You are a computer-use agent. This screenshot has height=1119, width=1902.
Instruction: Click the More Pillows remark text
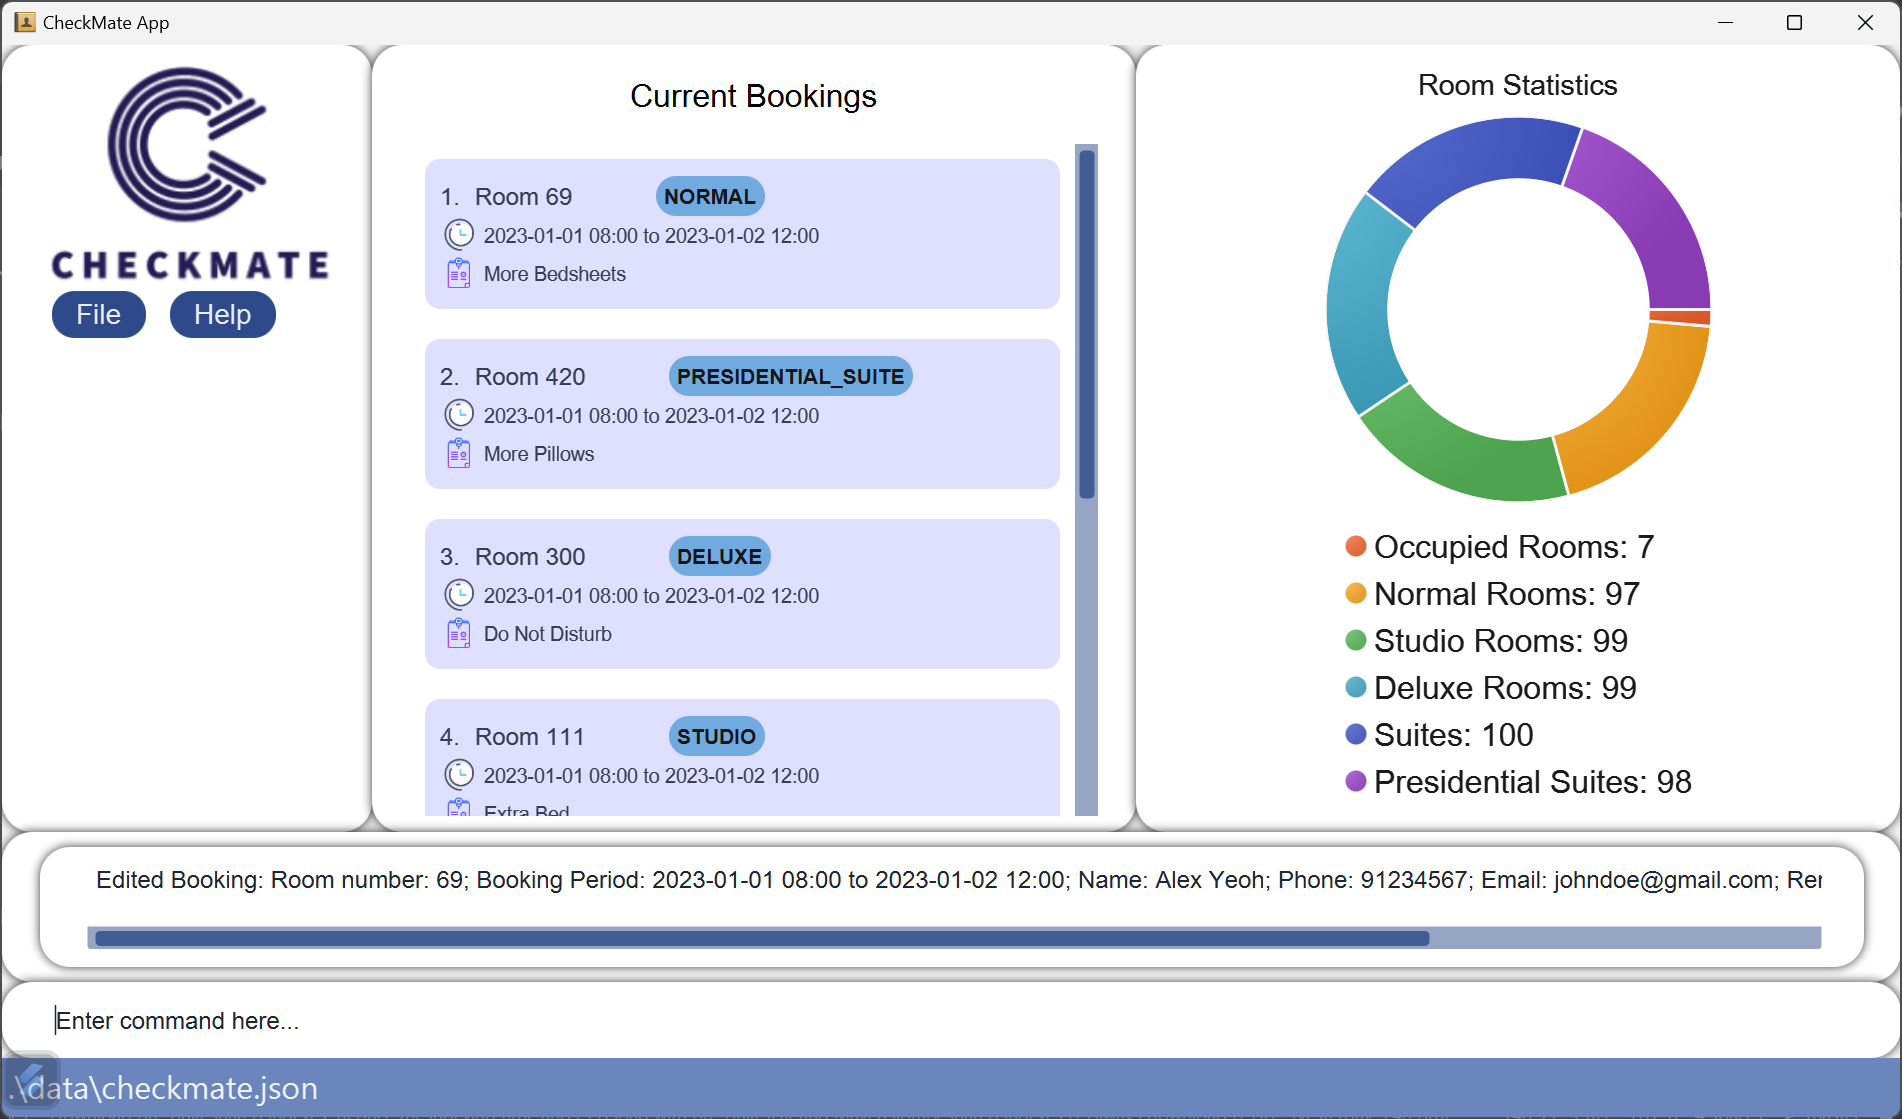tap(539, 454)
